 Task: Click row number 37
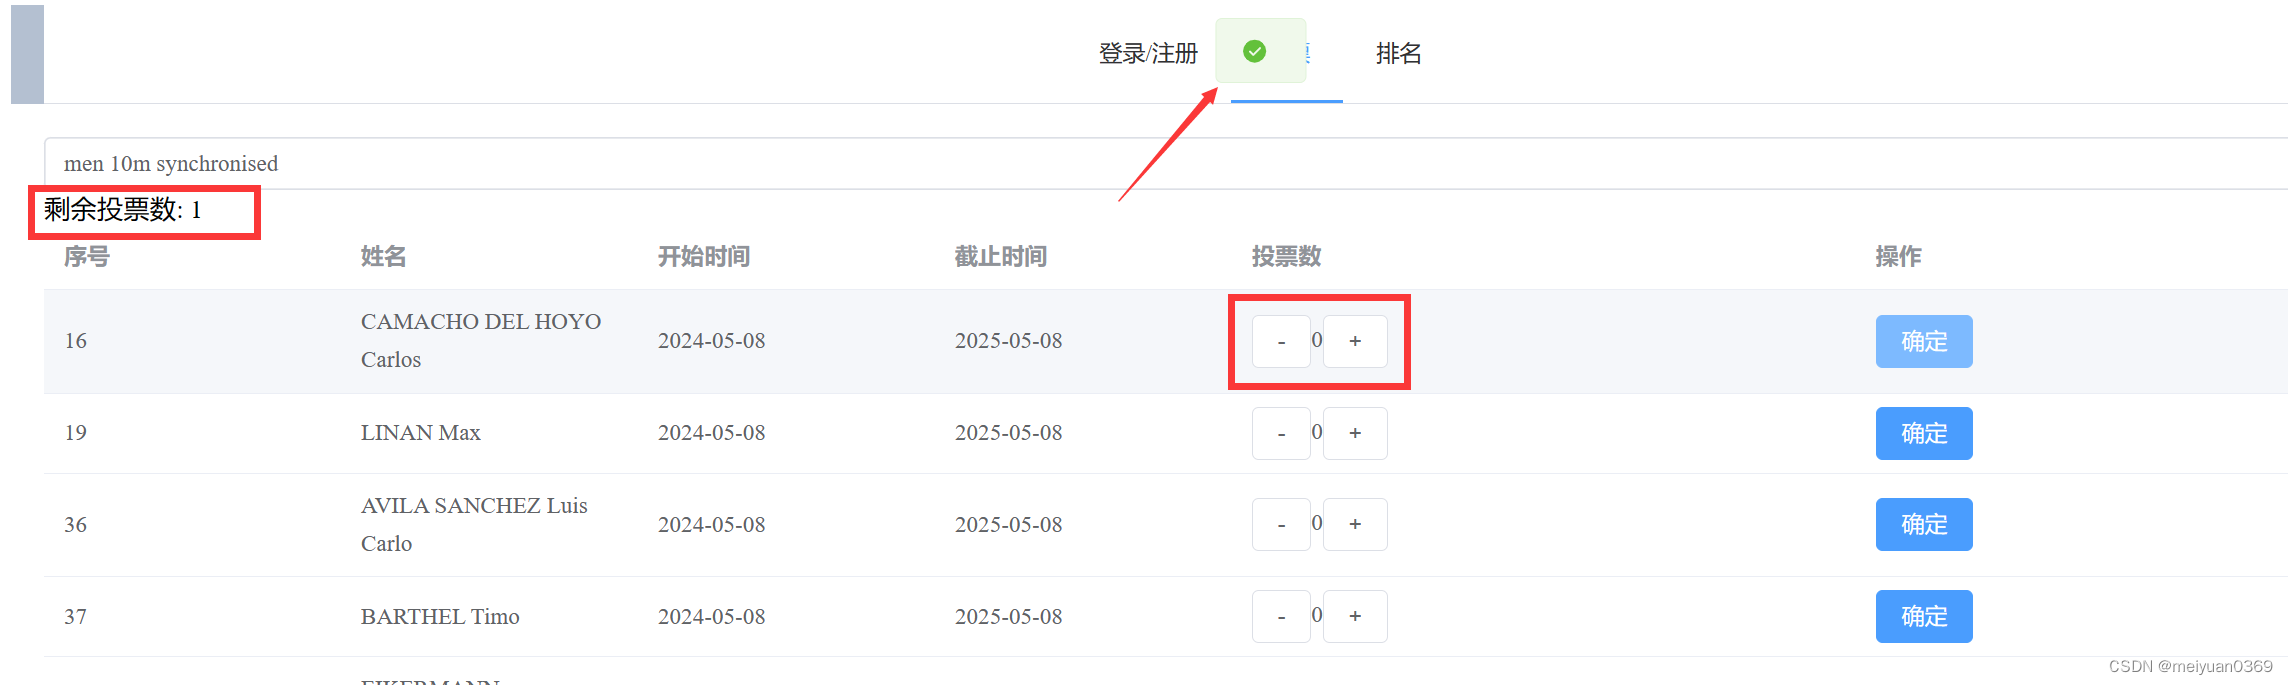[x=76, y=616]
